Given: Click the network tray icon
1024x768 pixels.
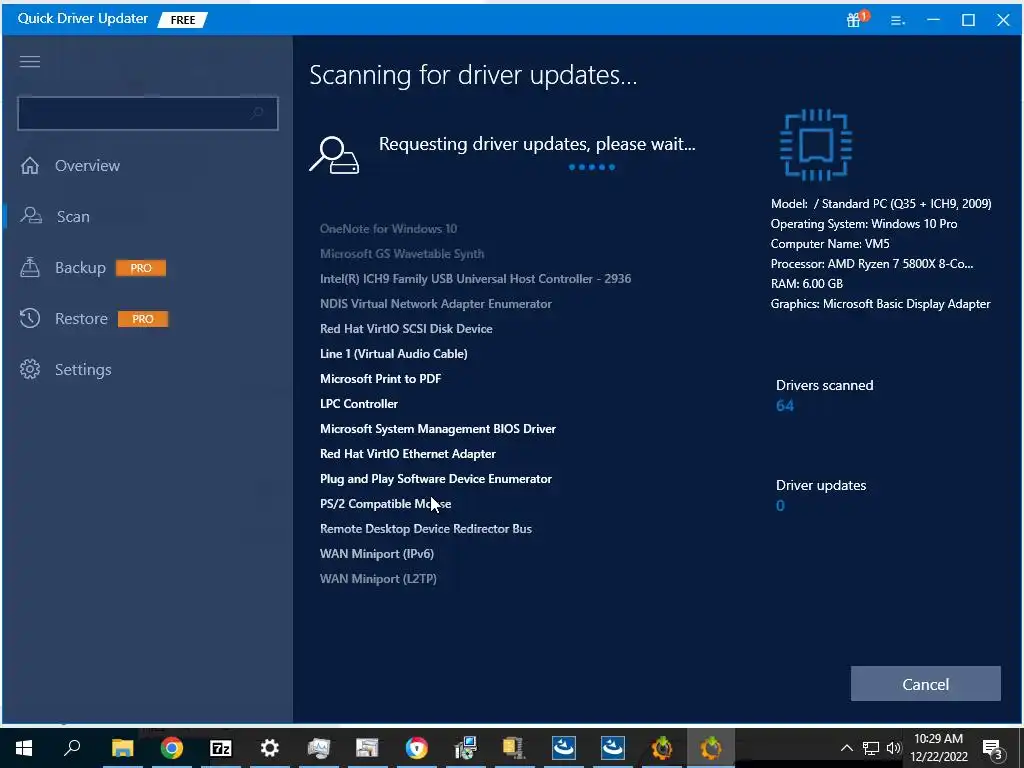Looking at the screenshot, I should pos(871,748).
